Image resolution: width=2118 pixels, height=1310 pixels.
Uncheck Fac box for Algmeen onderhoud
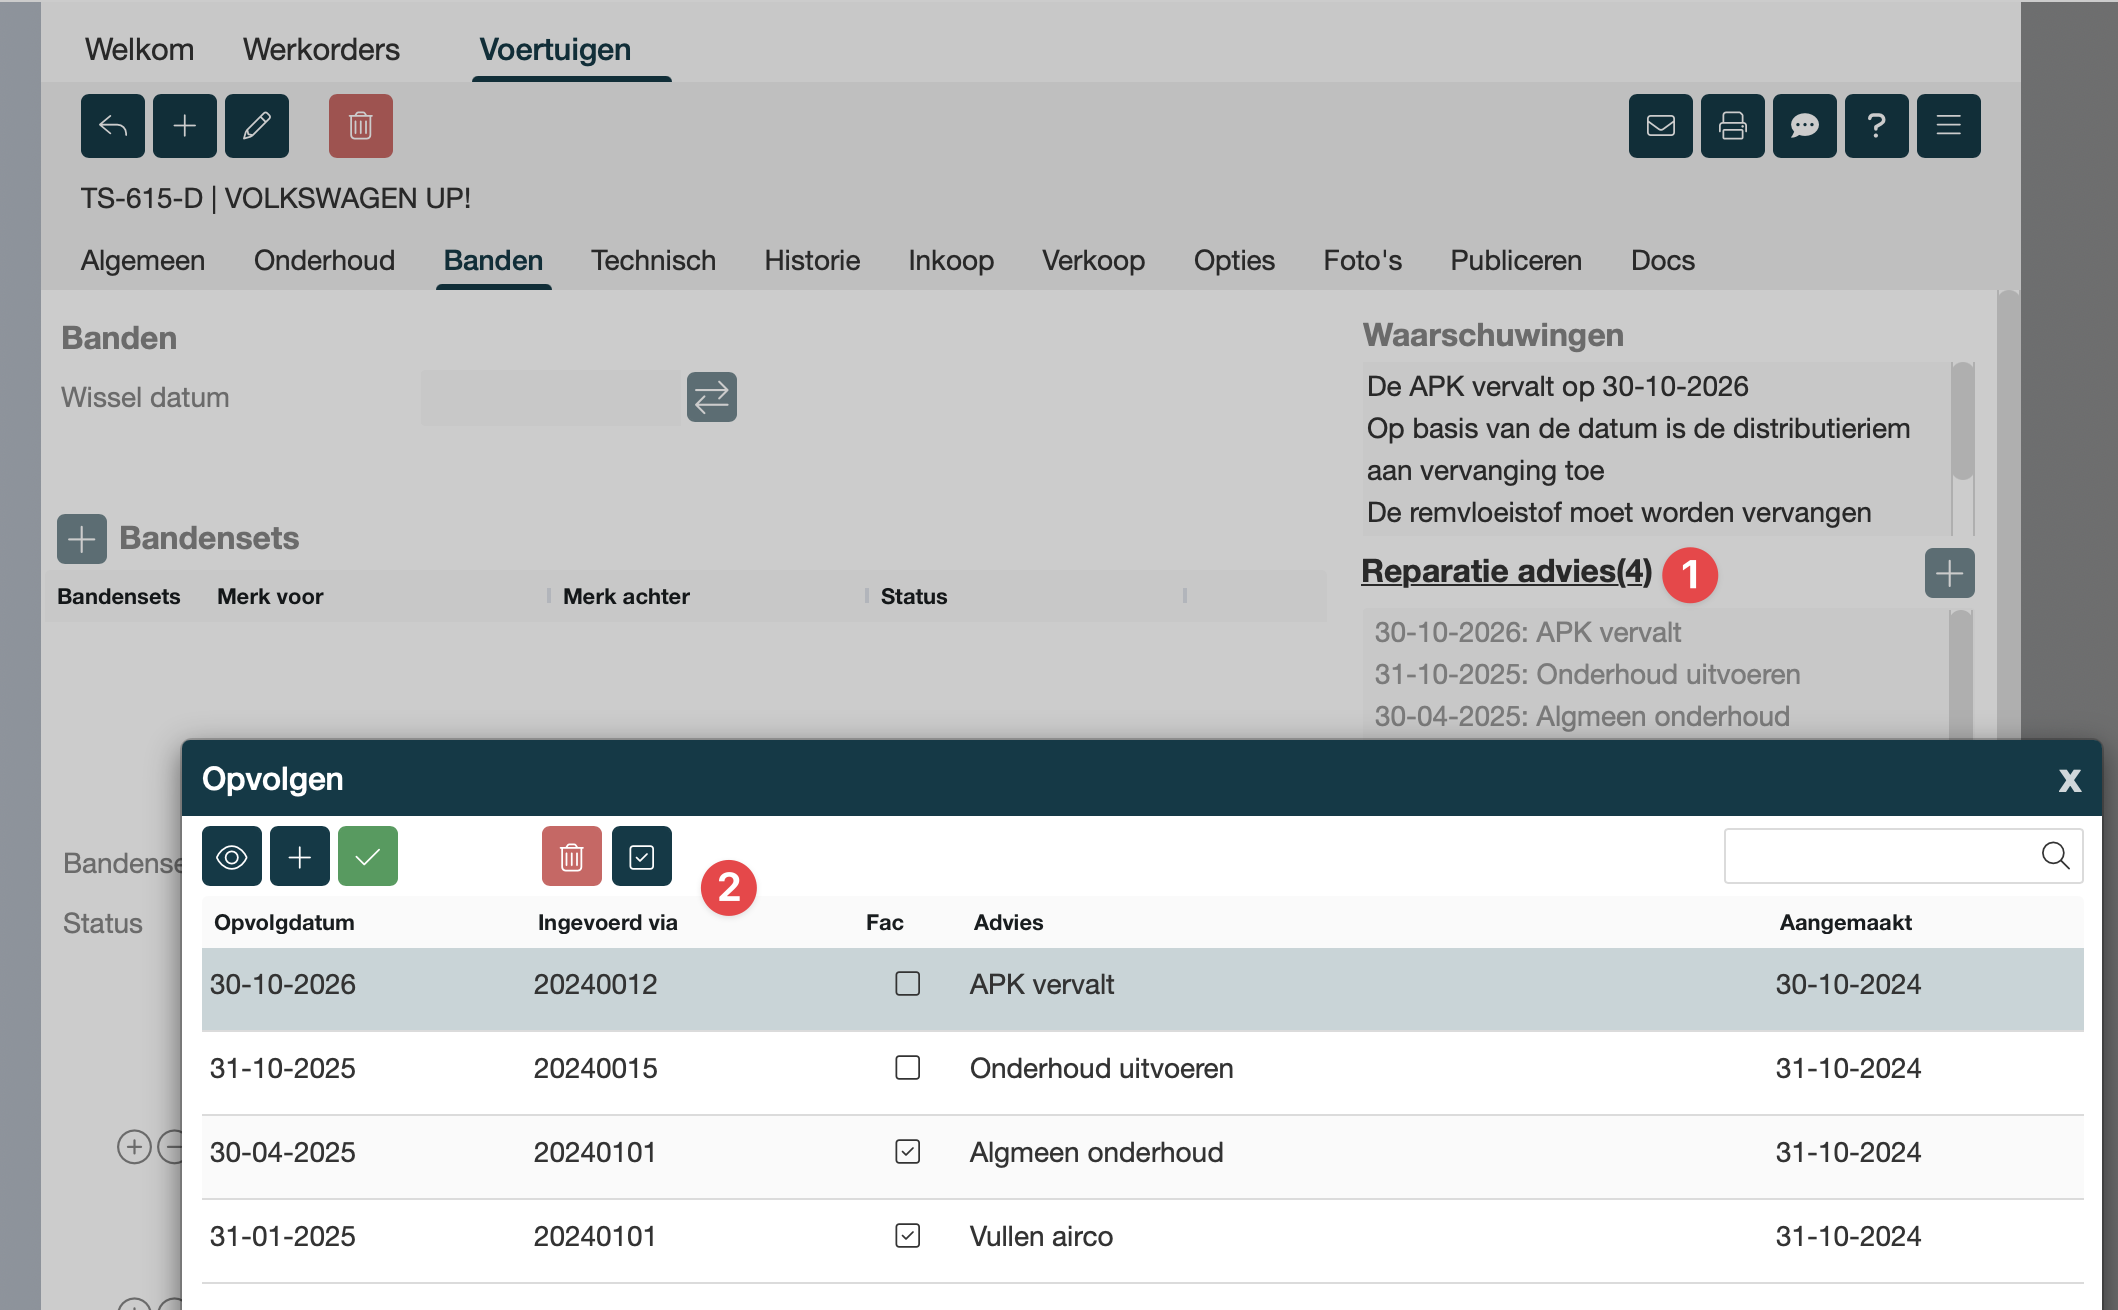907,1152
